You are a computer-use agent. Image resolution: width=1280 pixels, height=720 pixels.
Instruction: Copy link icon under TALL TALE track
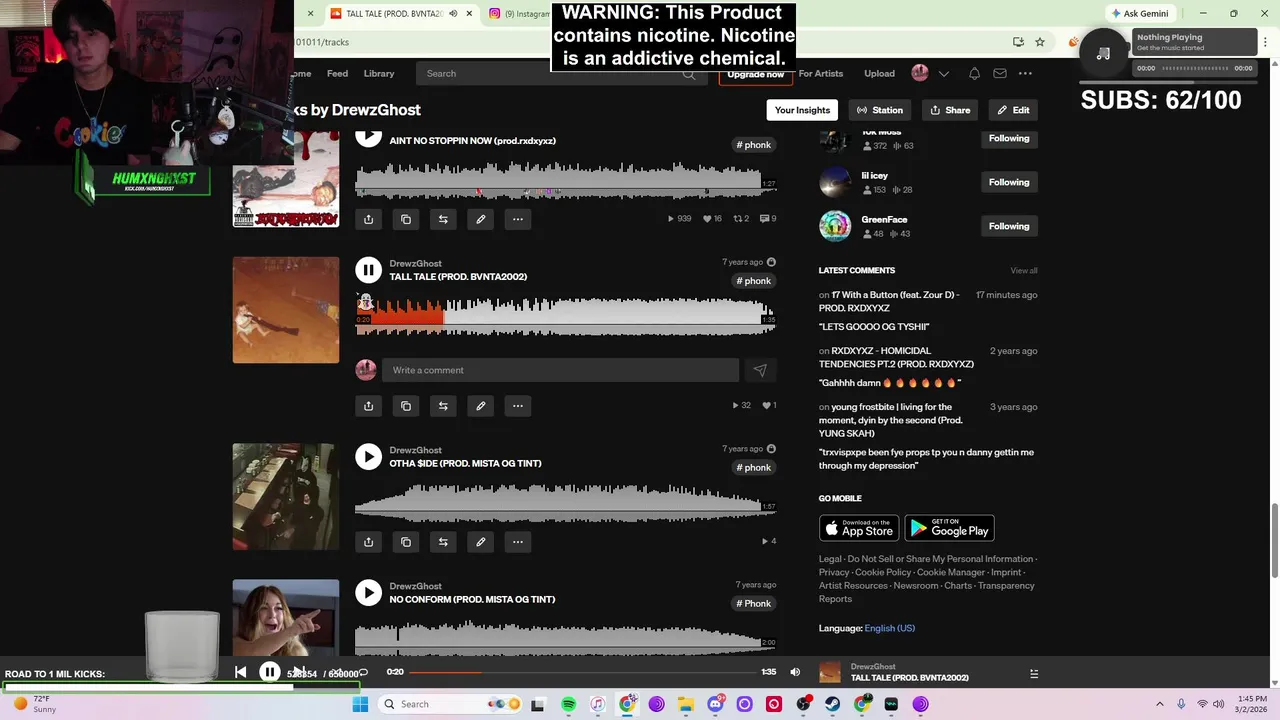coord(406,406)
